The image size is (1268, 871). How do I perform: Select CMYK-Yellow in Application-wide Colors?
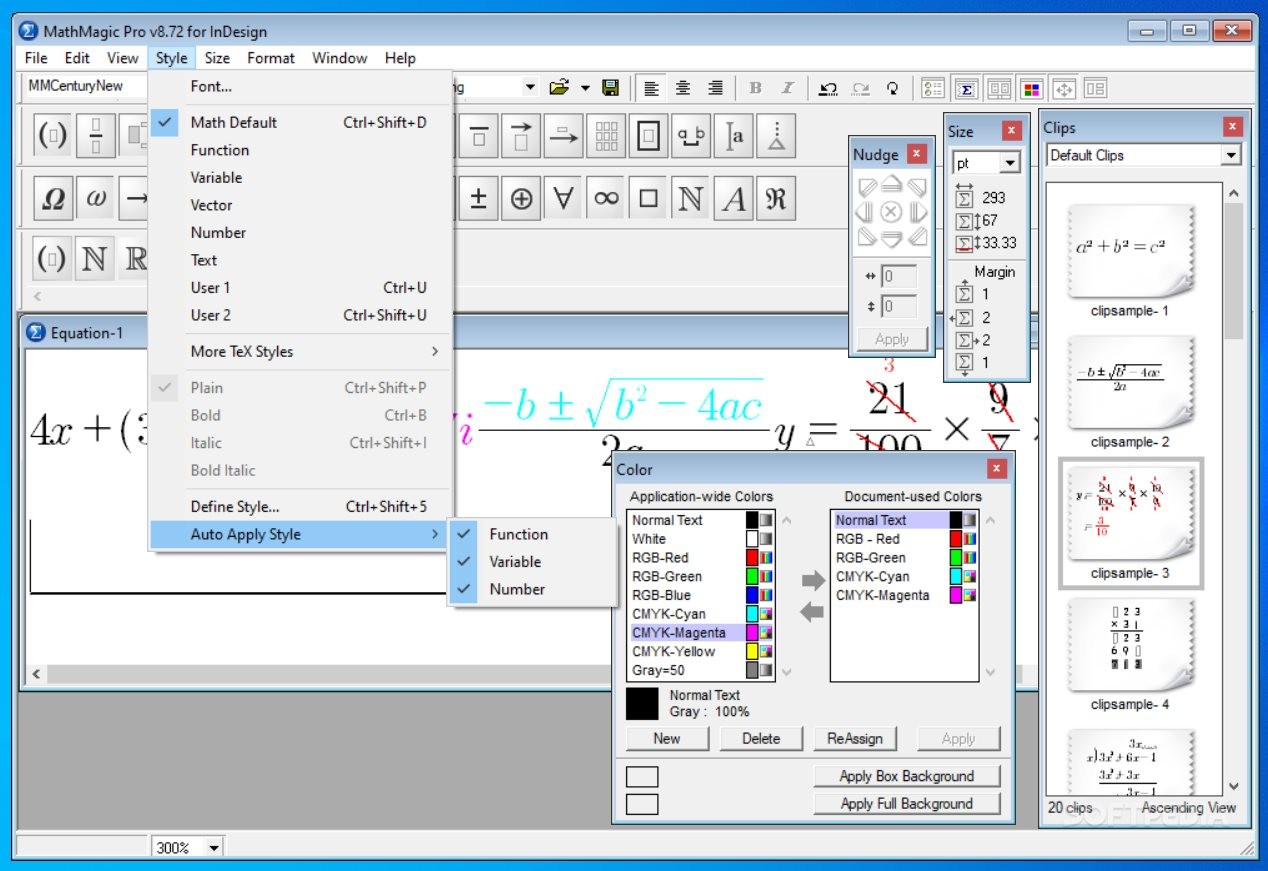coord(701,651)
